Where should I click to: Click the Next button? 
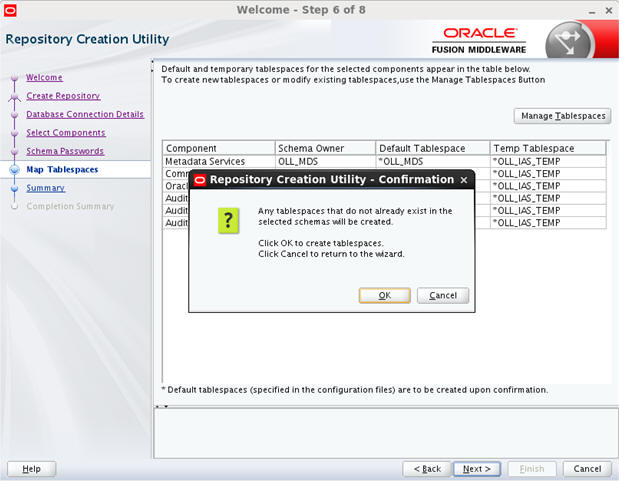(x=477, y=469)
